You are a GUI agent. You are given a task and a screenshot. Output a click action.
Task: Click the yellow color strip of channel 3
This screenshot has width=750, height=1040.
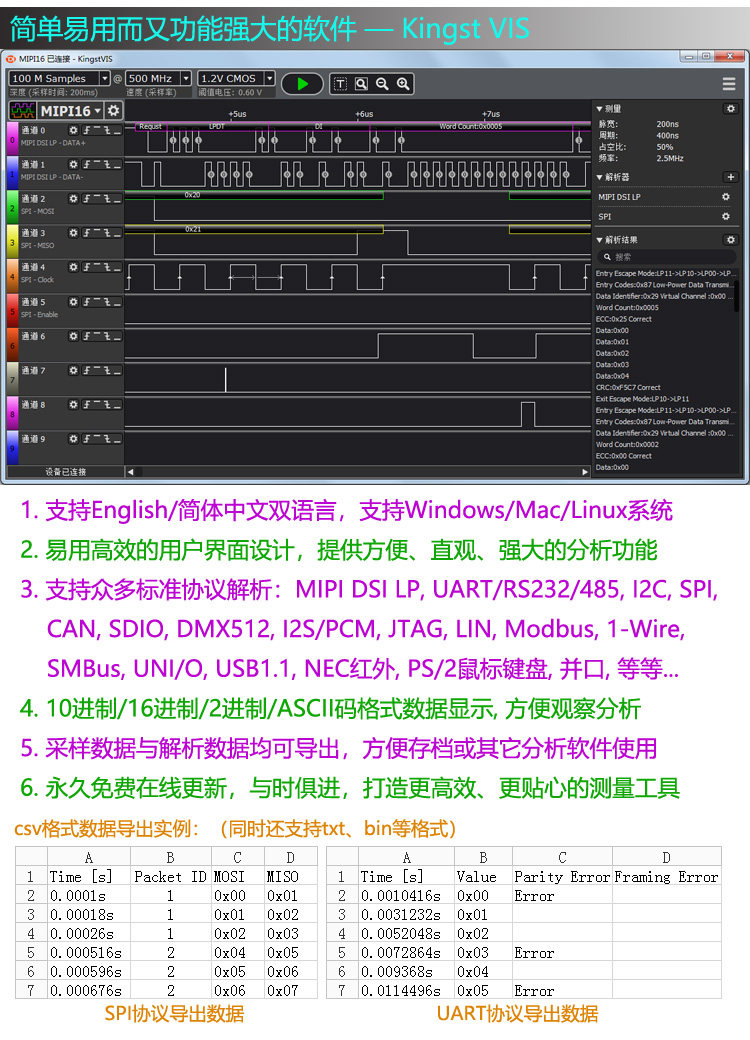pos(12,242)
